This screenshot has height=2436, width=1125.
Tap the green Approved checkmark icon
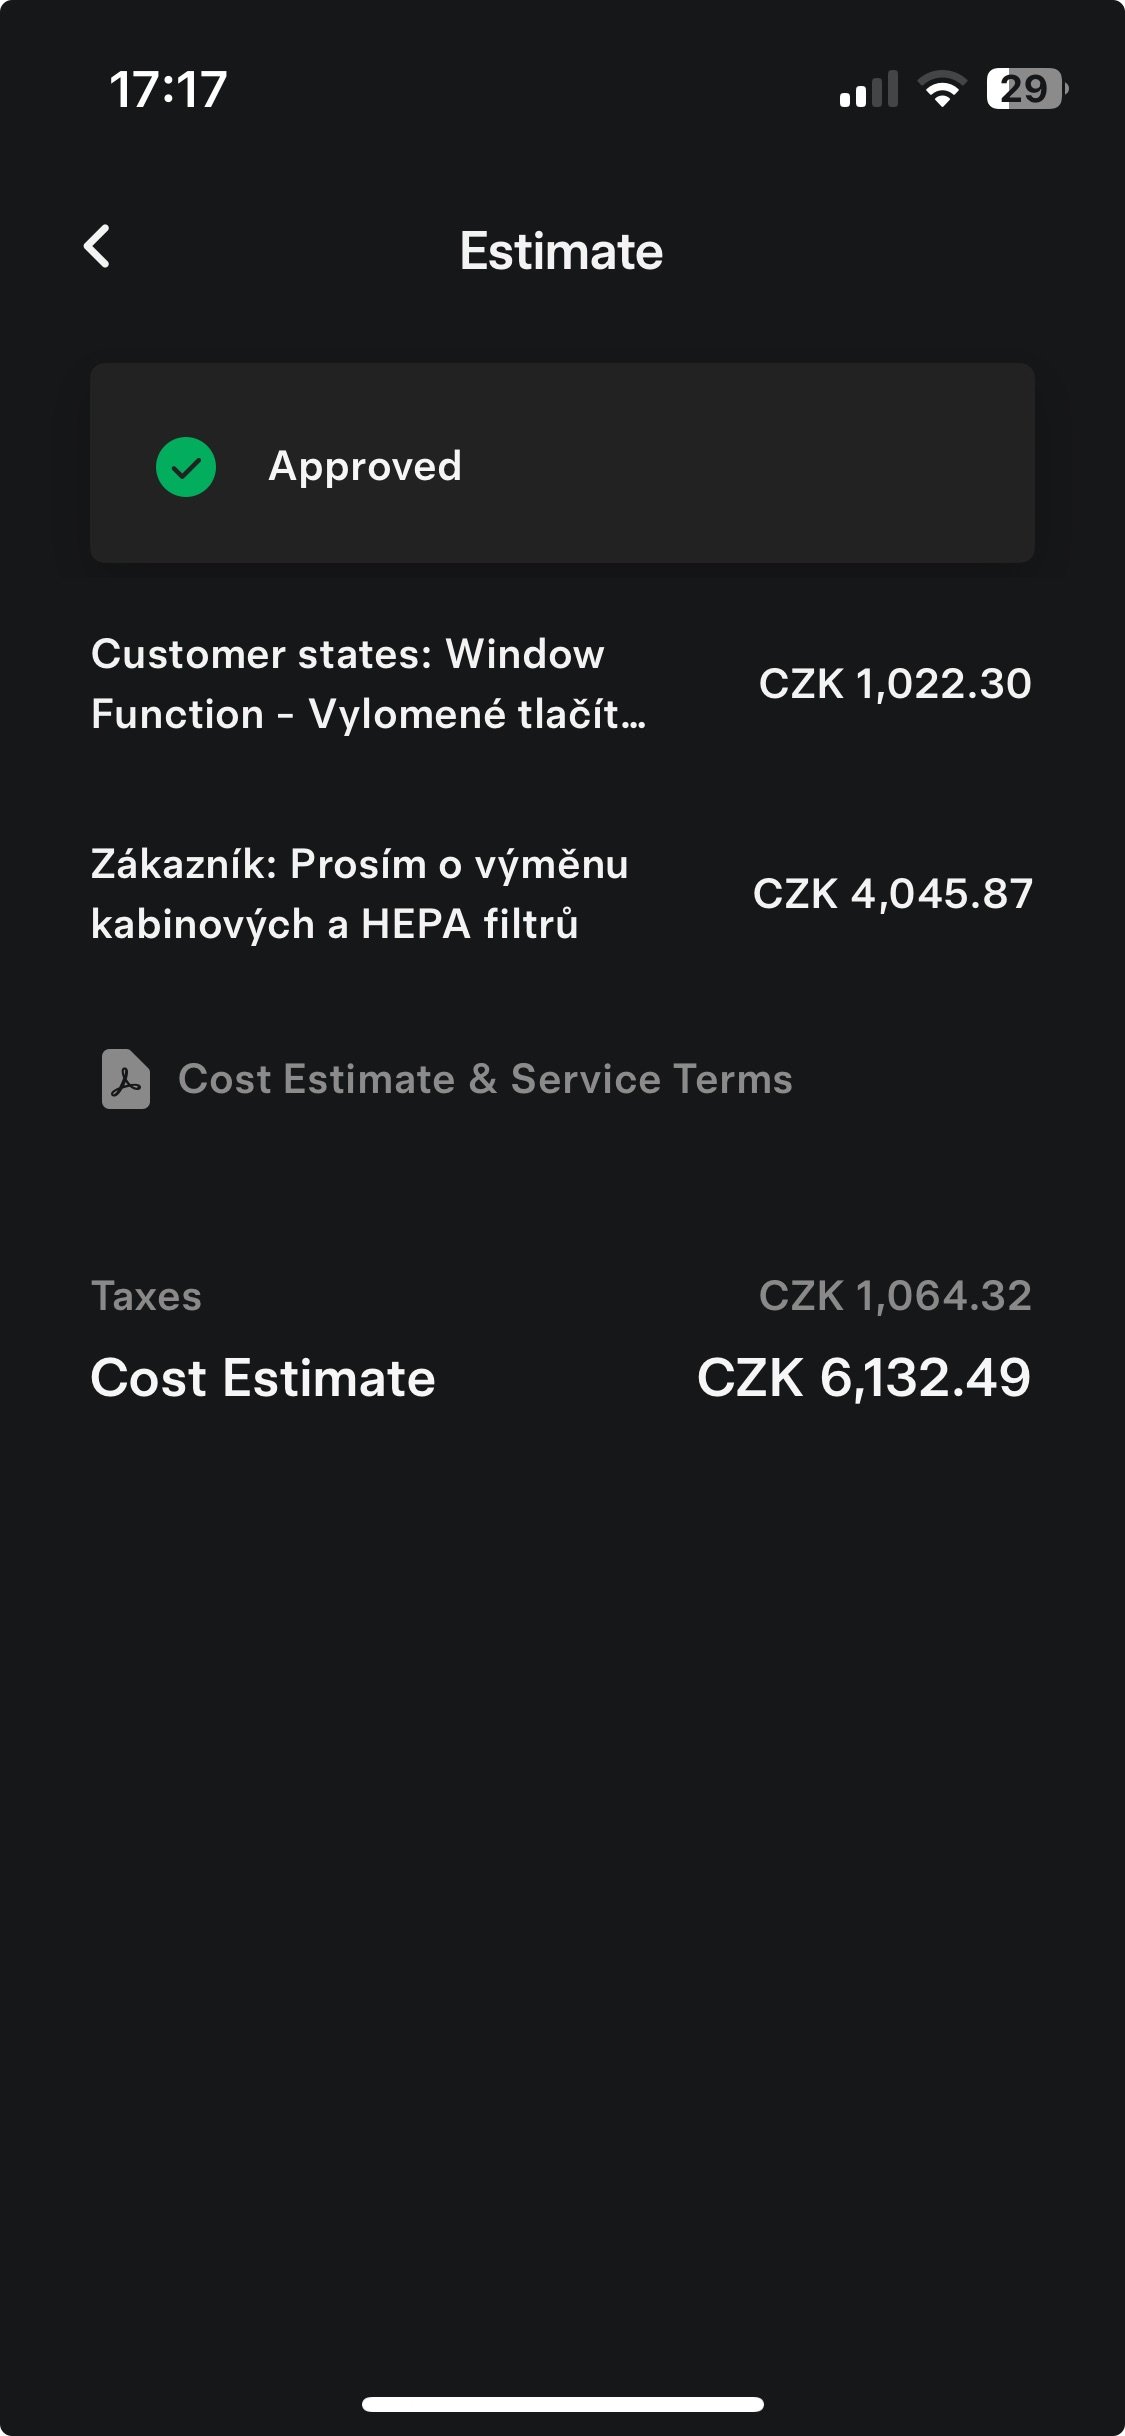(x=186, y=467)
